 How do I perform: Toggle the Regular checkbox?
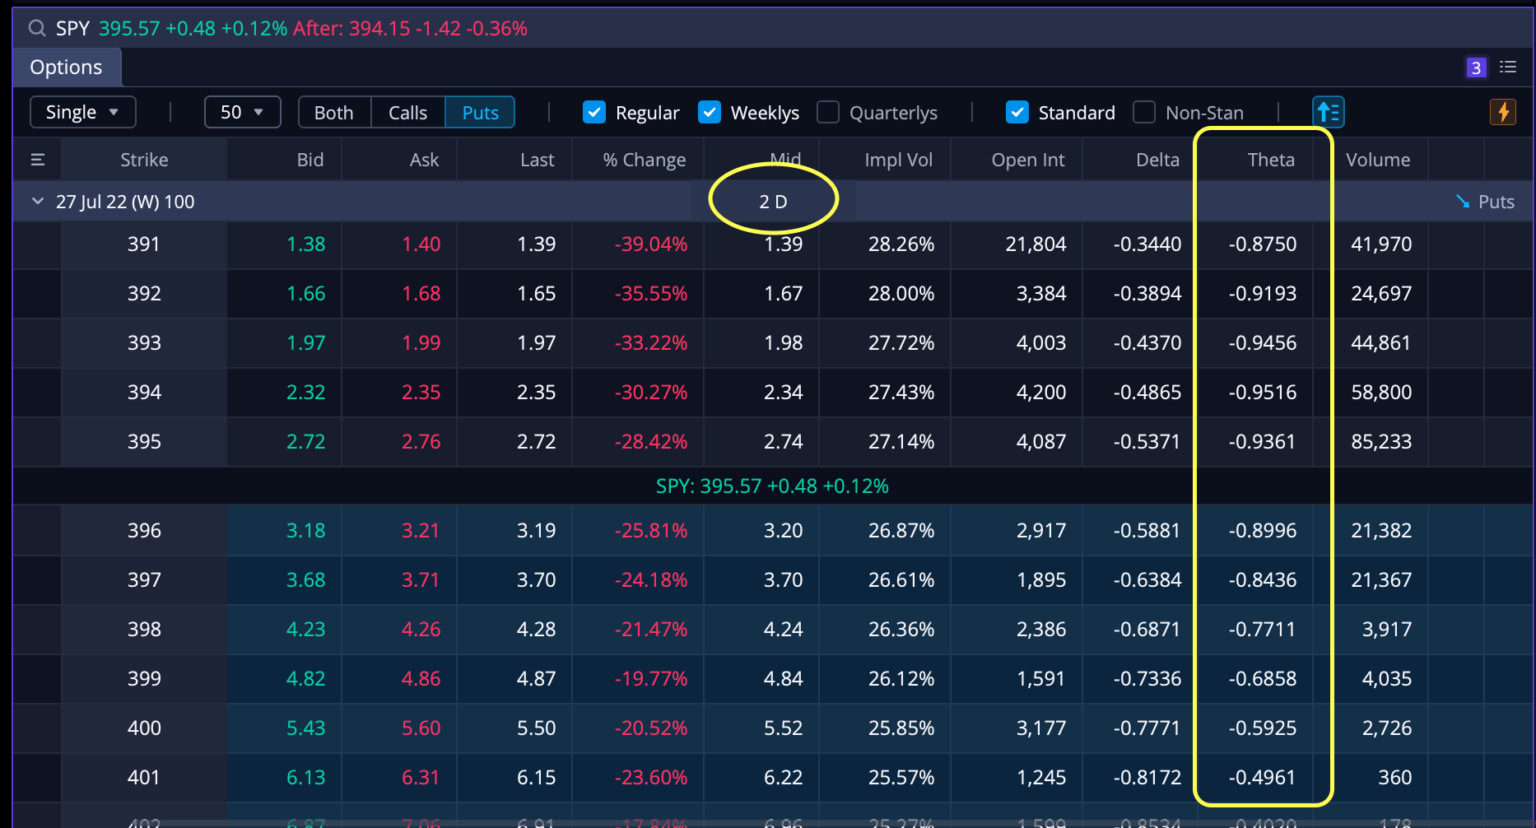(594, 112)
